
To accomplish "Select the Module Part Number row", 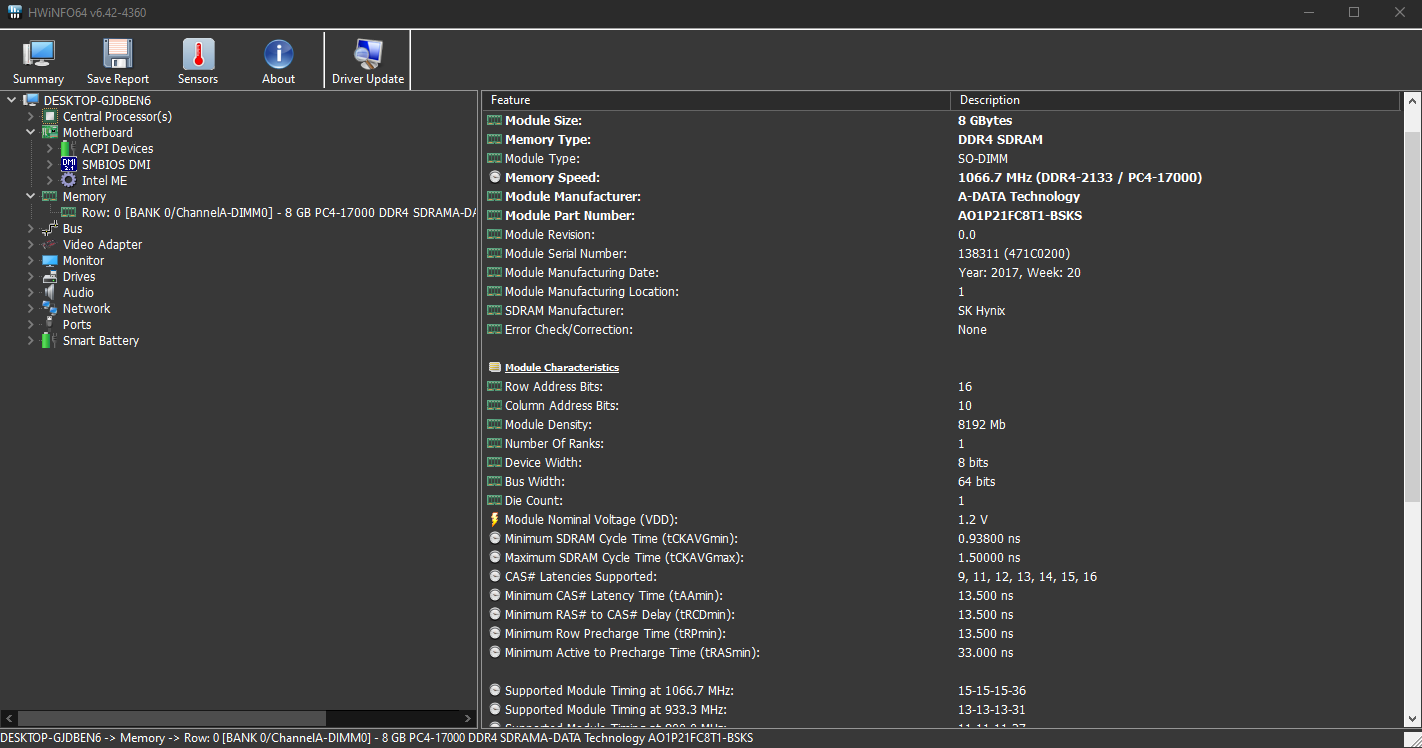I will click(943, 215).
